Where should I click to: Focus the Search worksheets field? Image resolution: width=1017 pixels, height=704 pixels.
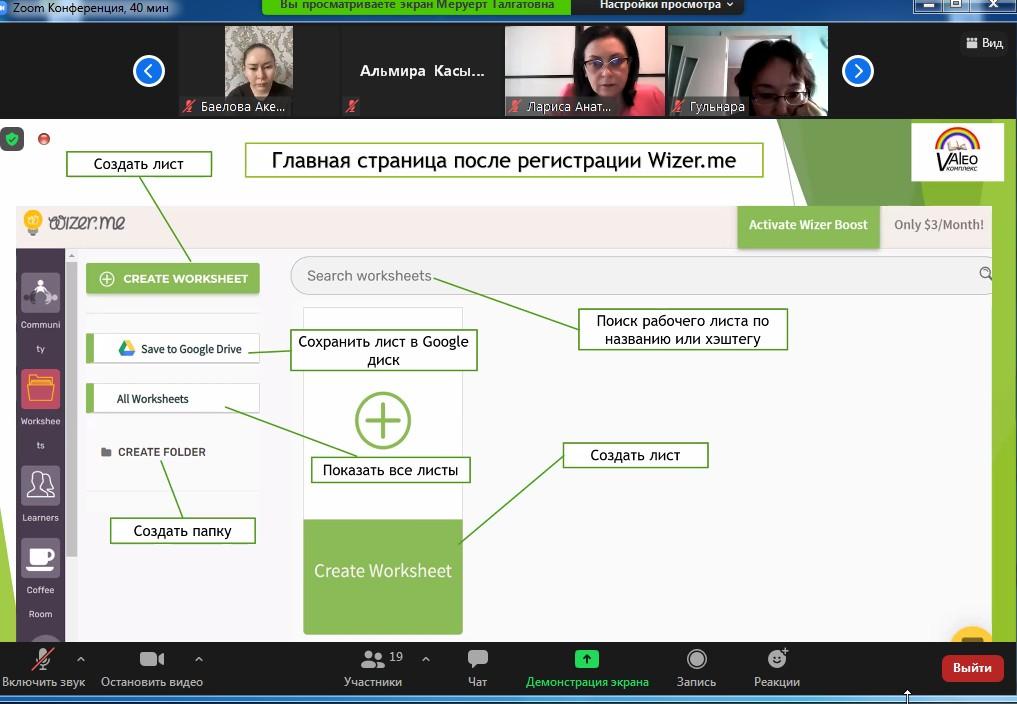point(641,276)
